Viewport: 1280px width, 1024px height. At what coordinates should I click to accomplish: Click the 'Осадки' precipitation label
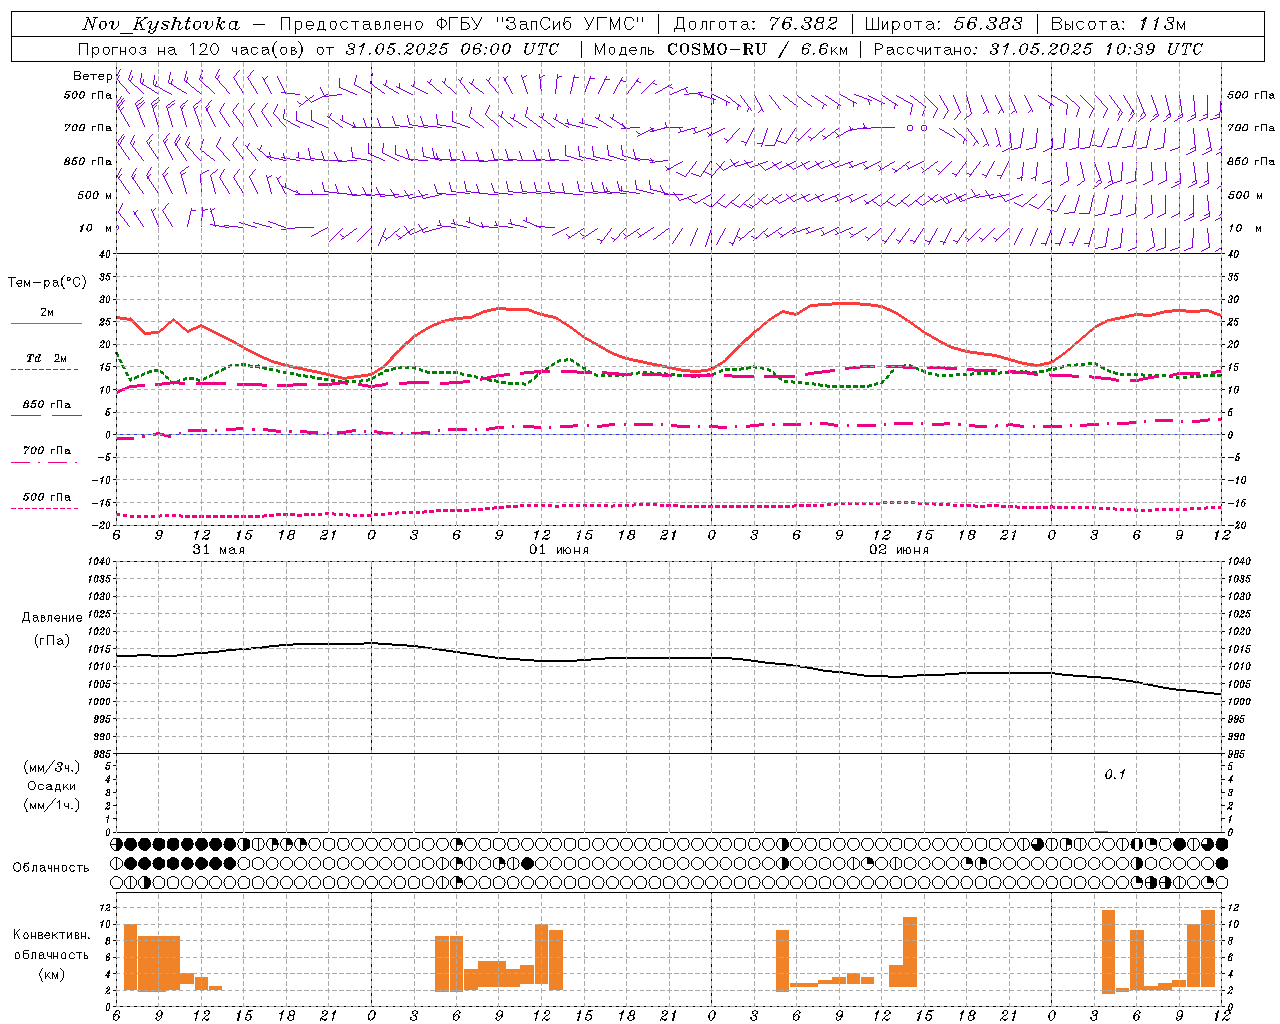(52, 786)
